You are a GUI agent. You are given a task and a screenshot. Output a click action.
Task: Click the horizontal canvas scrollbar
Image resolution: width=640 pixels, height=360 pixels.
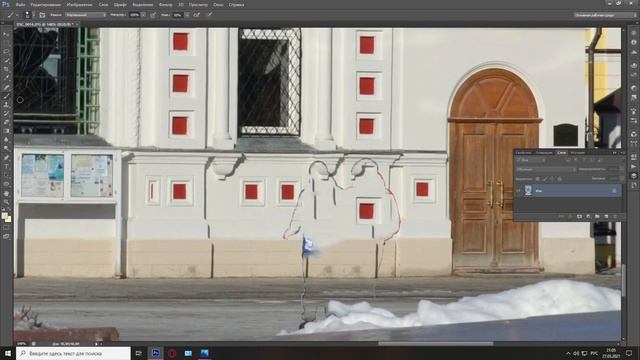coord(436,343)
